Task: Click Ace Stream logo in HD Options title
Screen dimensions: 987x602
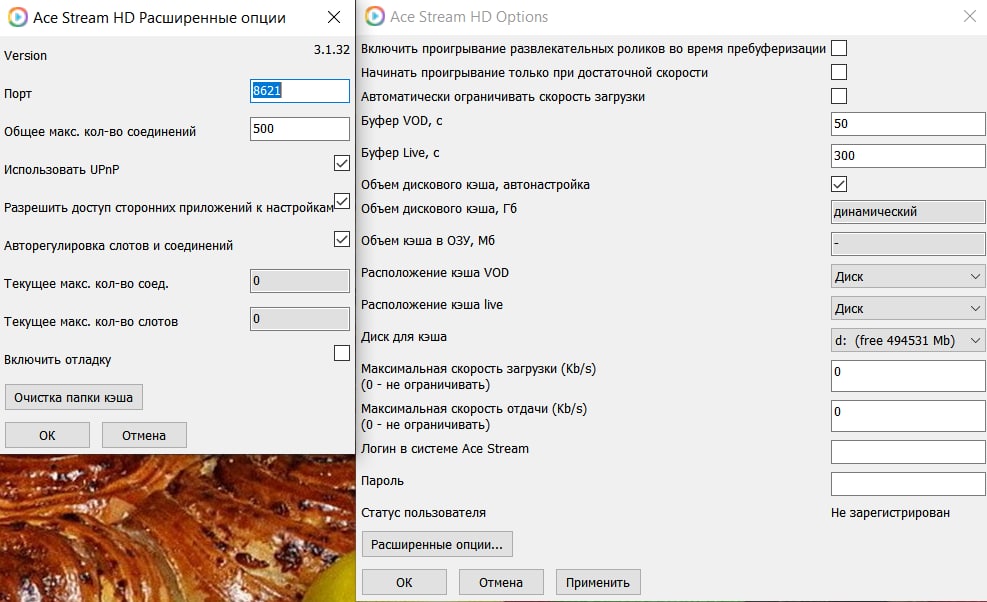Action: (x=375, y=16)
